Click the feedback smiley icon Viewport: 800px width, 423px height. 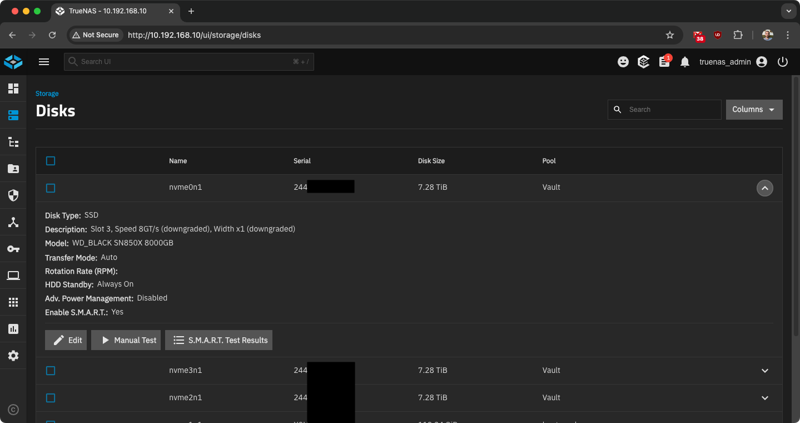click(623, 62)
